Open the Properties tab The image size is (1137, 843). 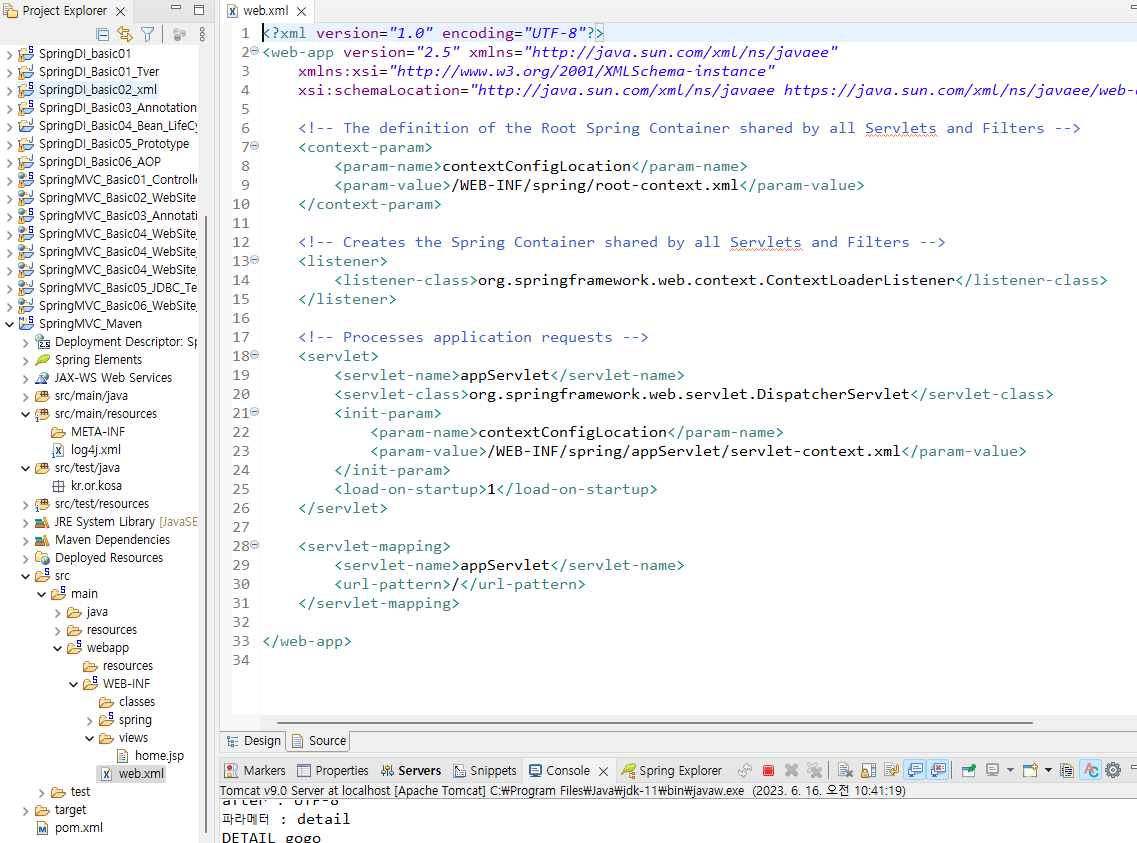pos(334,771)
